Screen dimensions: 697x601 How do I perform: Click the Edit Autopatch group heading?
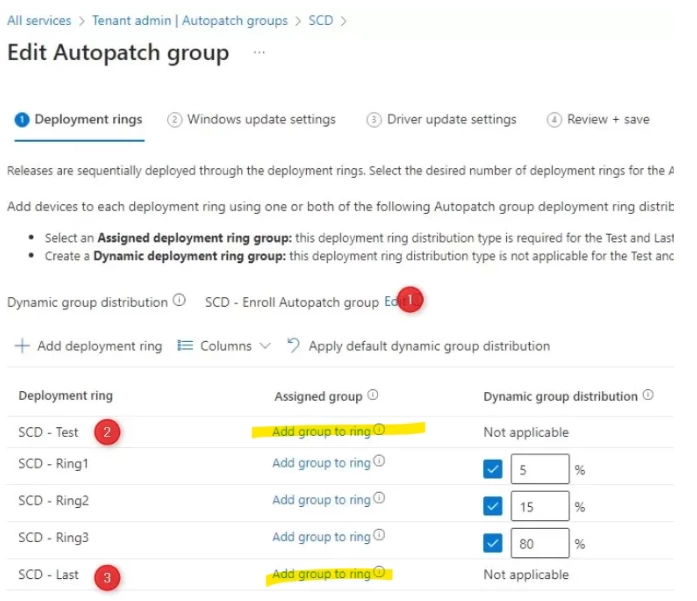click(x=118, y=53)
